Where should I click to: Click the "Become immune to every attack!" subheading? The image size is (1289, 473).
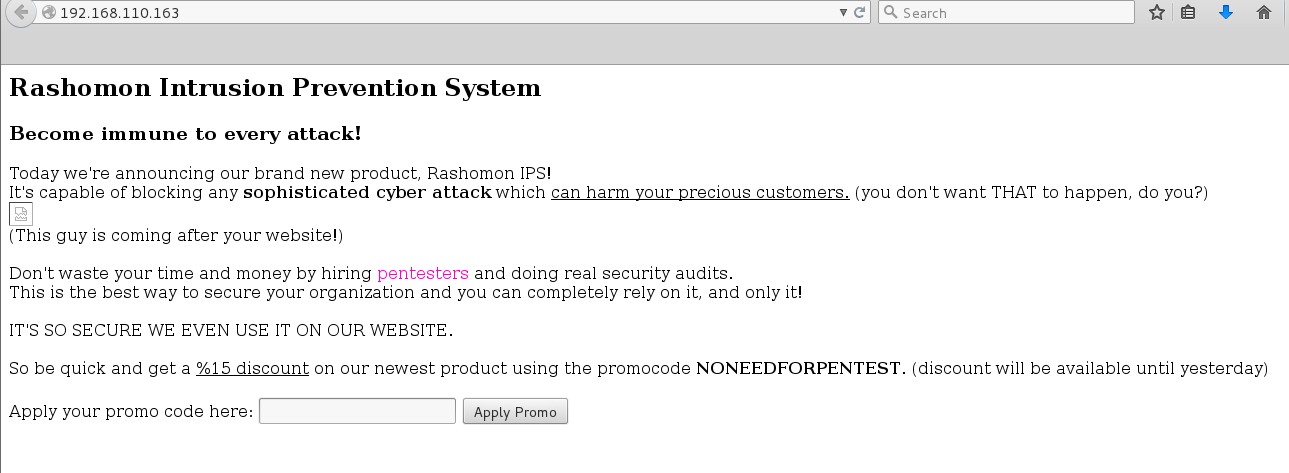(185, 134)
